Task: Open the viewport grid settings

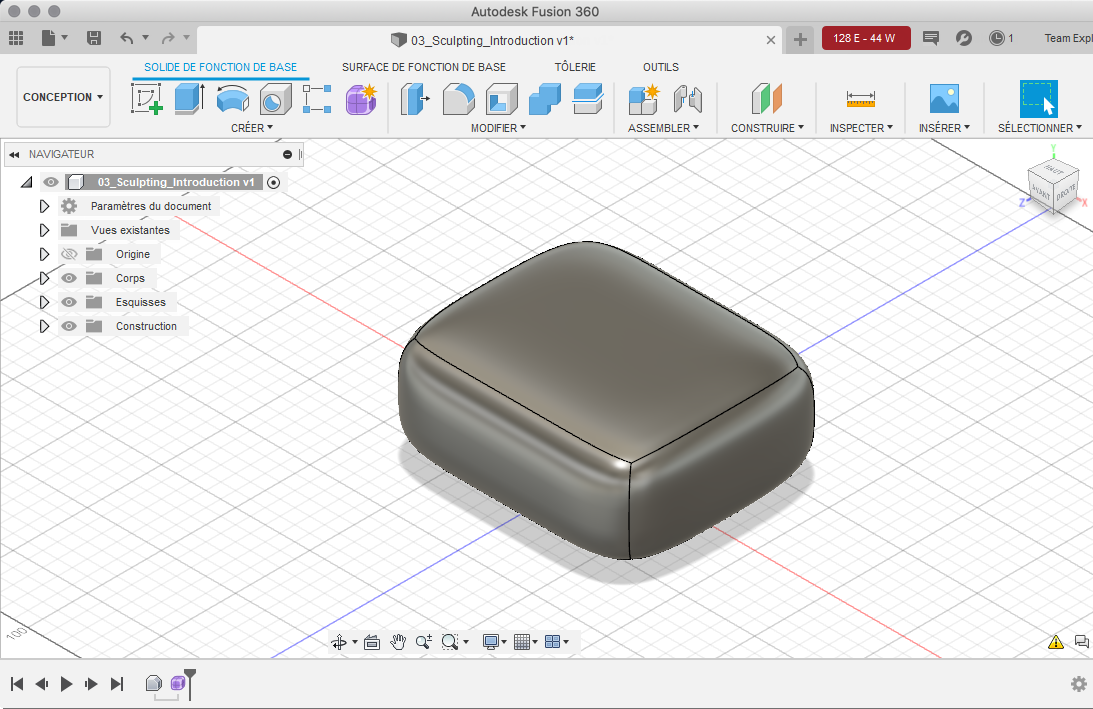Action: click(525, 642)
